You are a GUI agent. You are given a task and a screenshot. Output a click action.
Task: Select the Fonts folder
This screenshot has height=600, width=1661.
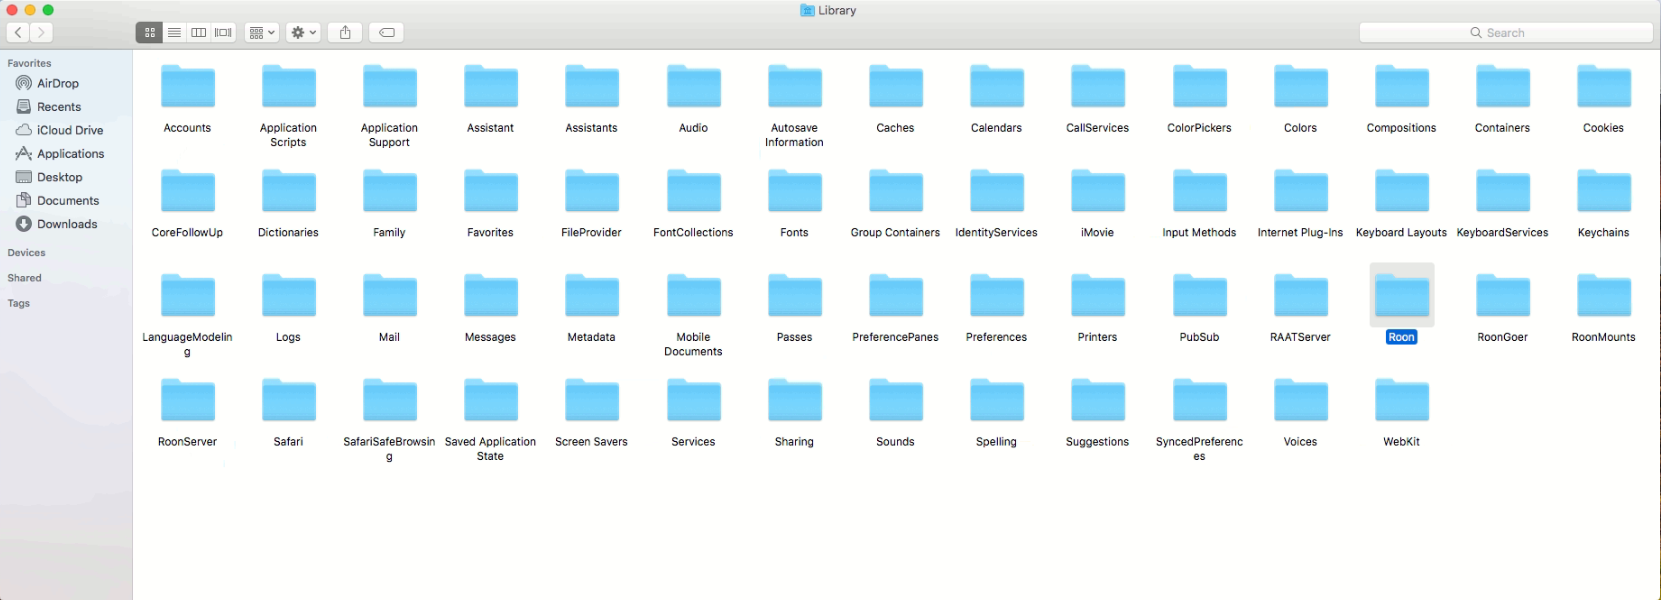tap(795, 191)
